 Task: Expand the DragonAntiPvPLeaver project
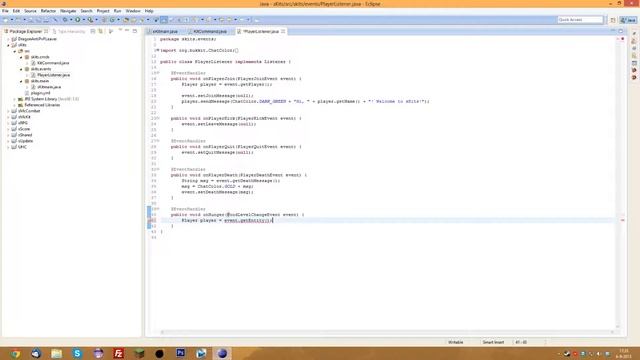click(x=8, y=39)
